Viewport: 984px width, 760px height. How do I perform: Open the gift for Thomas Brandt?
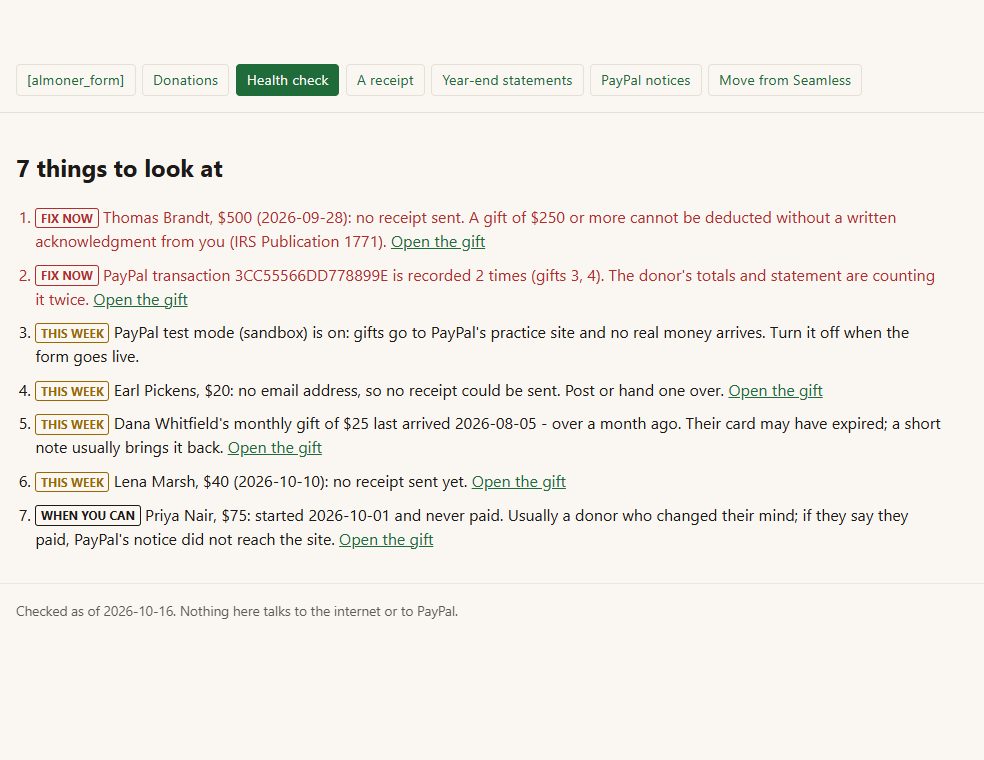click(x=438, y=242)
